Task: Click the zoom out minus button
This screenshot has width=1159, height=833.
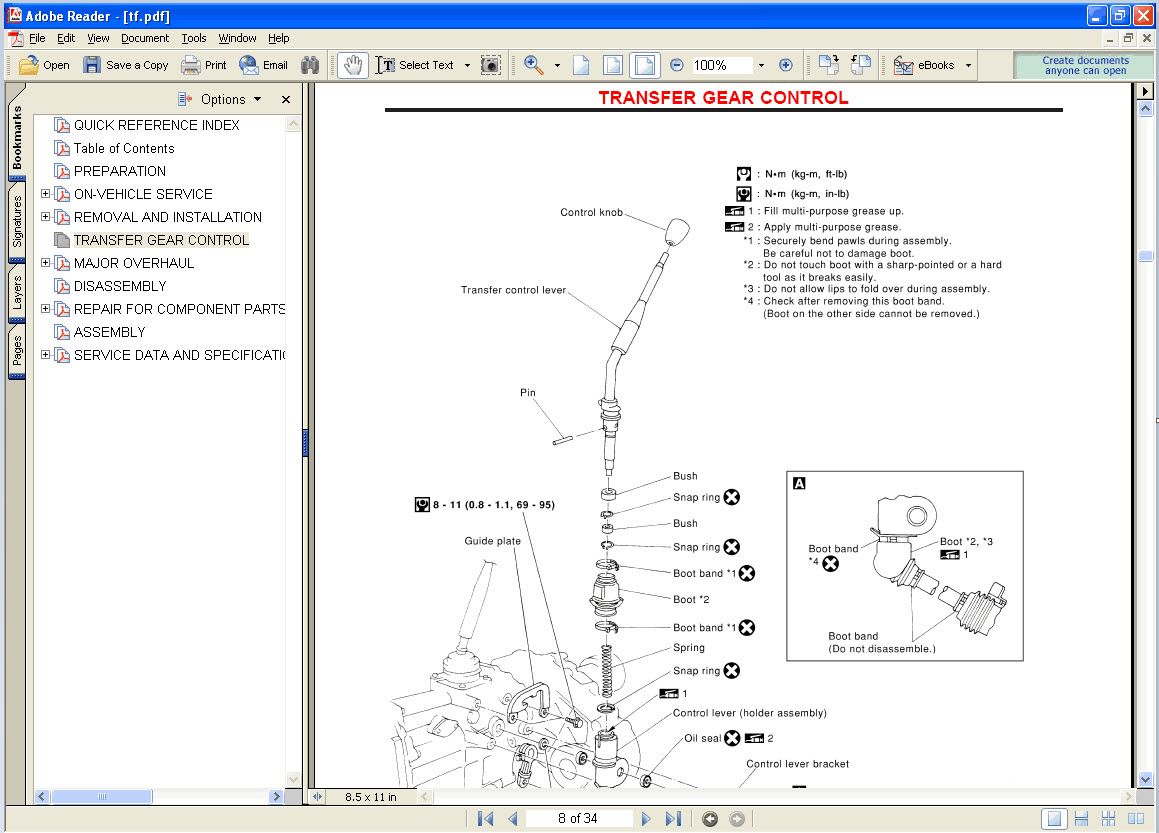Action: [676, 65]
